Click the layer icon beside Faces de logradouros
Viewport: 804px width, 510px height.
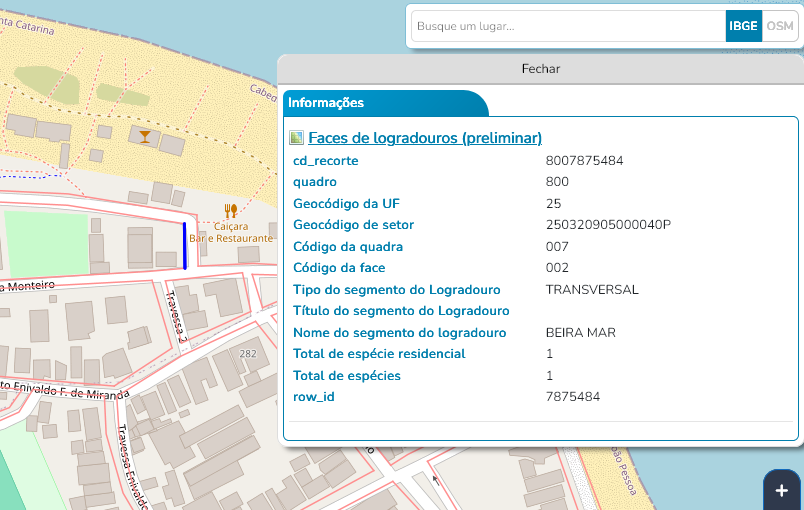coord(296,138)
